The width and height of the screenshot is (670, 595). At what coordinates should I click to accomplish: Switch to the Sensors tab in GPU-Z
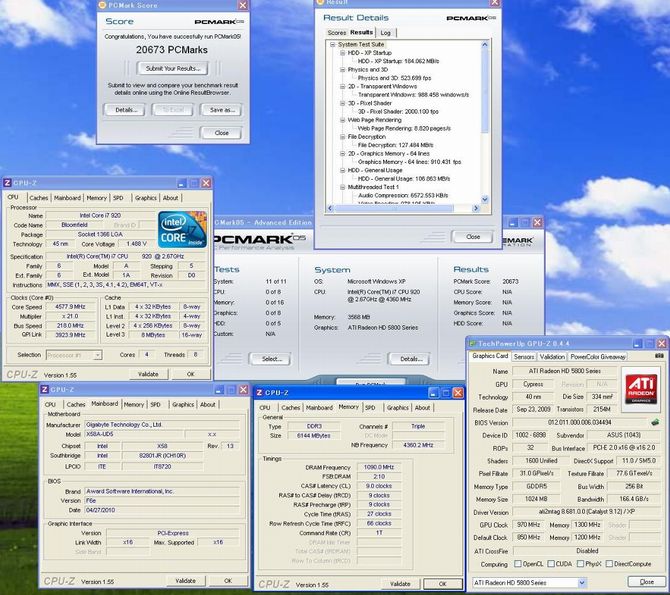coord(523,356)
